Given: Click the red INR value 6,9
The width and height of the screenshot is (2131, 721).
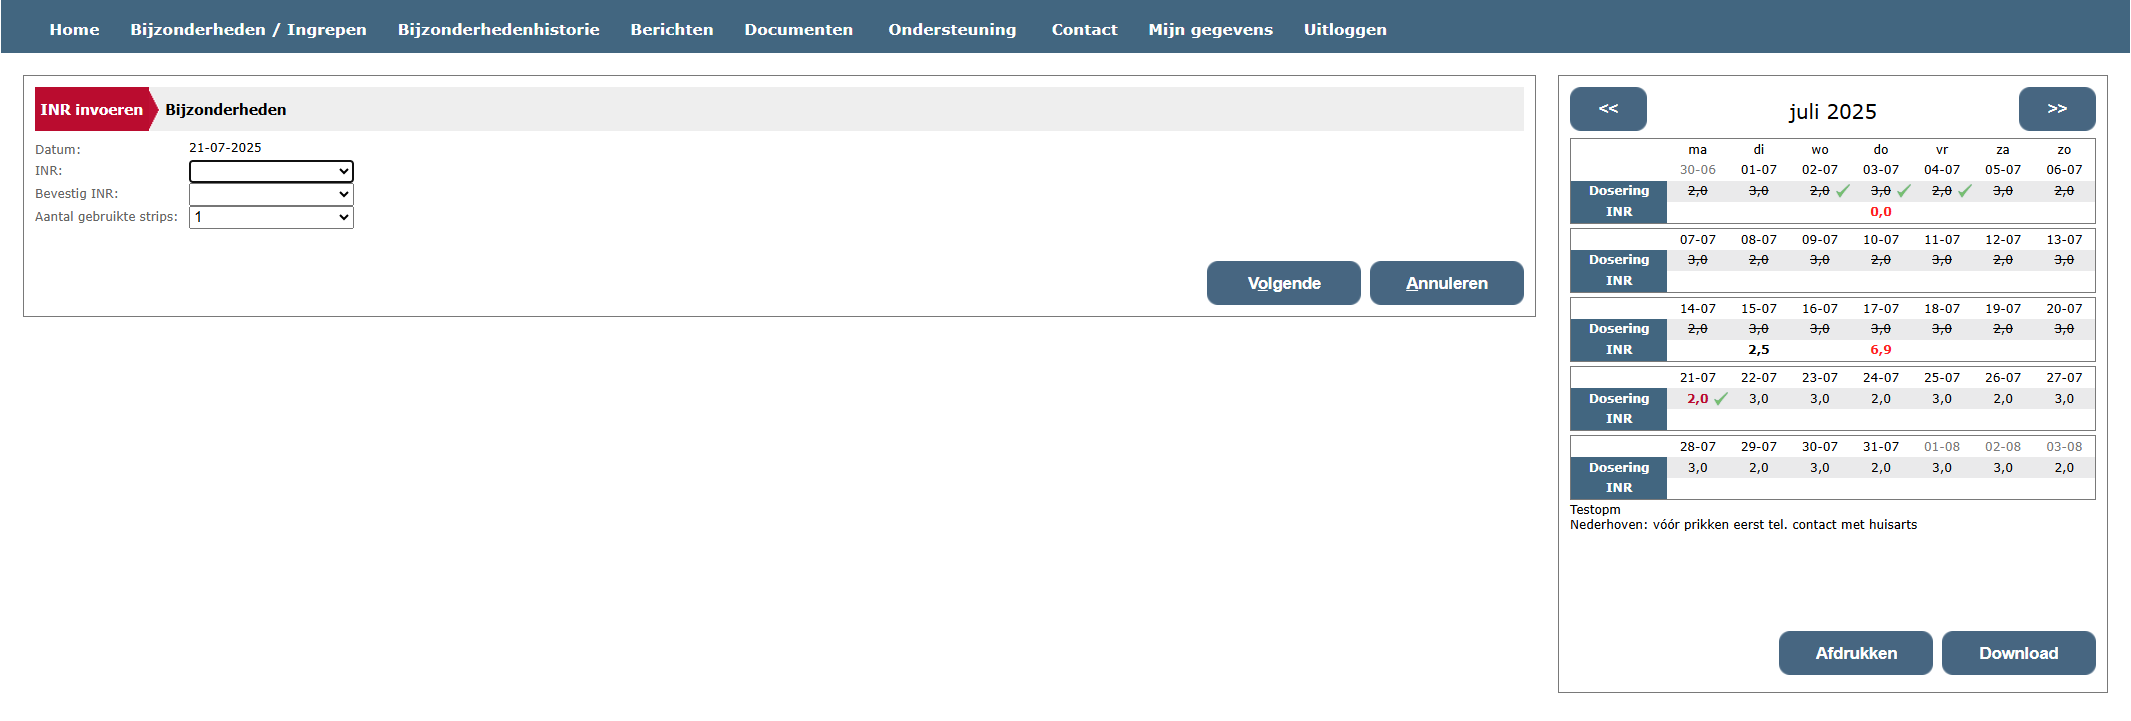Looking at the screenshot, I should point(1881,350).
